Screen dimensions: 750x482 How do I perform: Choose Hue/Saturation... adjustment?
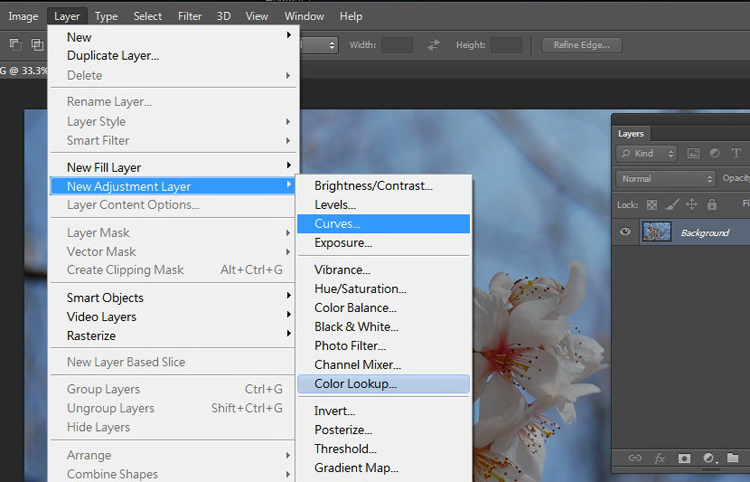tap(384, 289)
